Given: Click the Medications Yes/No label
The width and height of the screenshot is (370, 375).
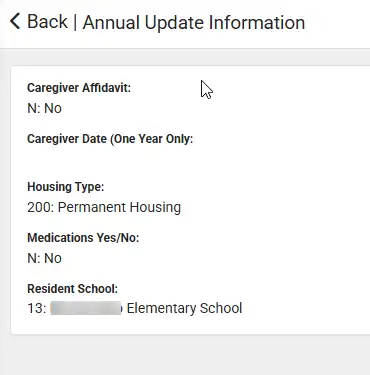Looking at the screenshot, I should pyautogui.click(x=83, y=238).
